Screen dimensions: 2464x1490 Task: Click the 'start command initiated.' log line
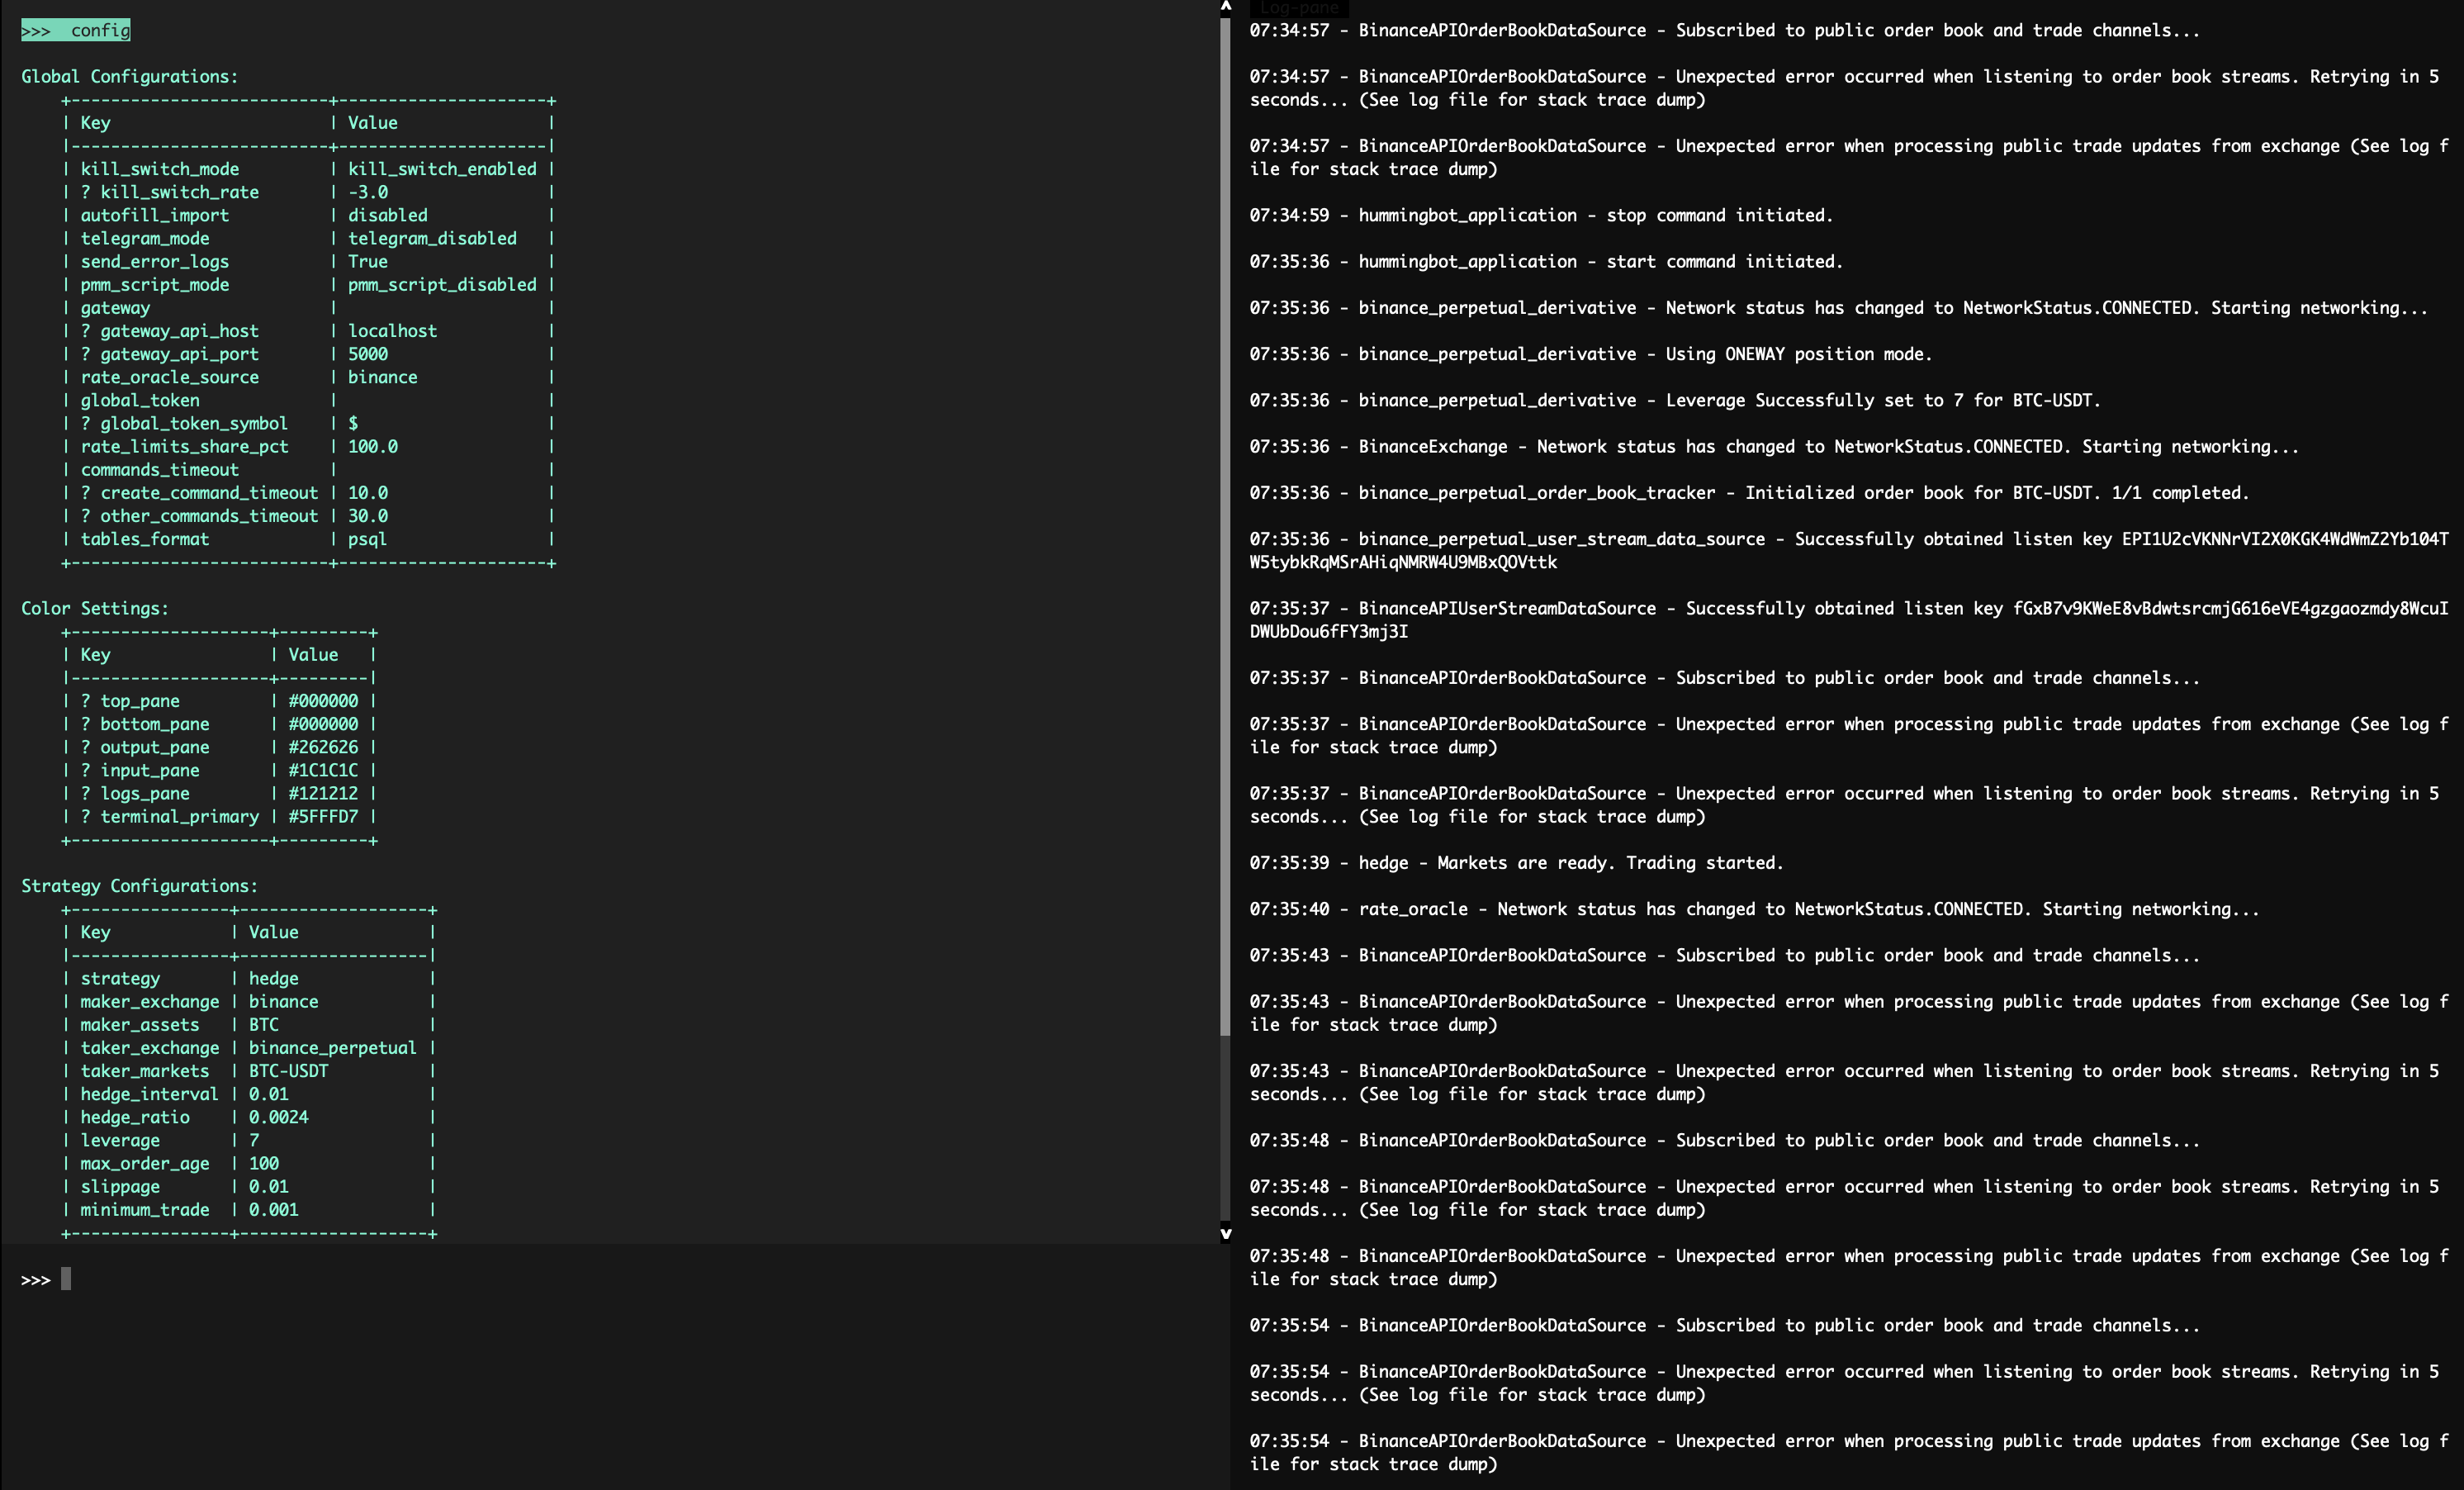(1546, 261)
